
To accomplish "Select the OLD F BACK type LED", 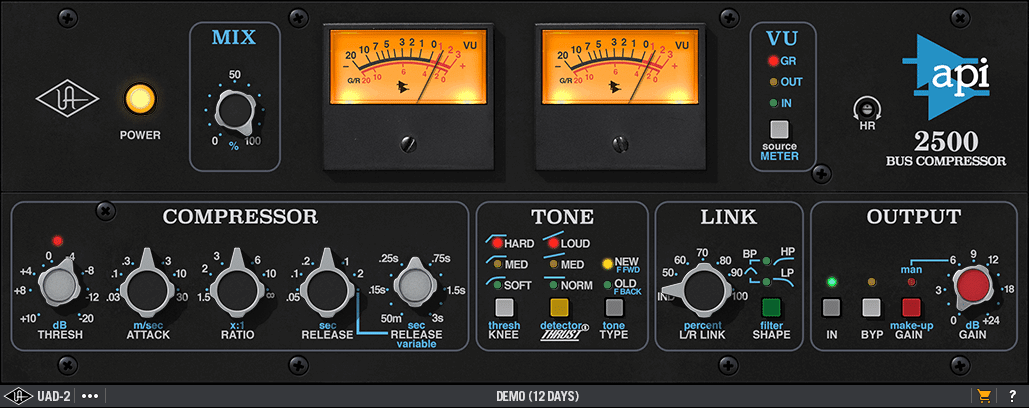I will click(x=608, y=285).
